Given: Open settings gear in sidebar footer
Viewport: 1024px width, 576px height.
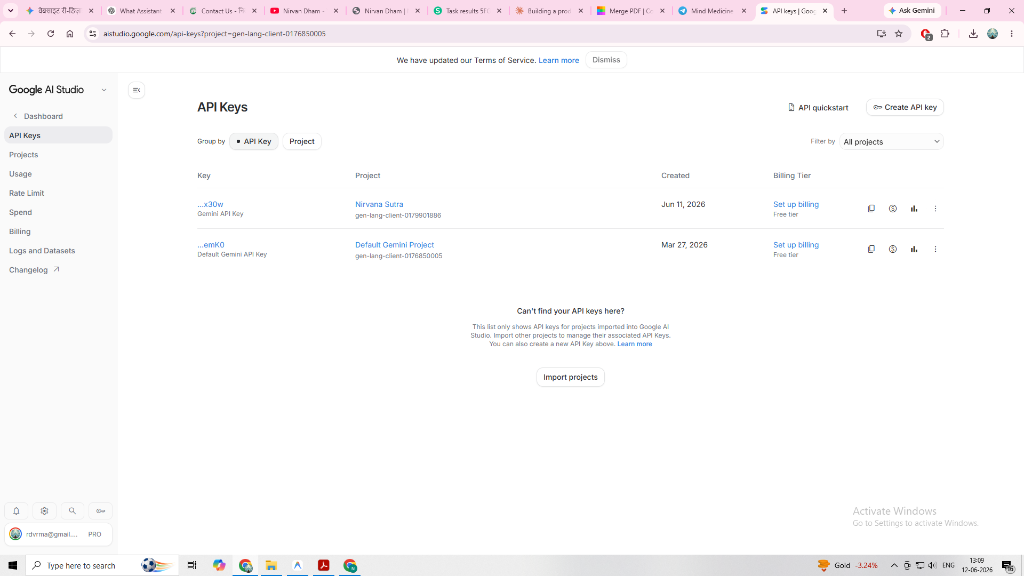Looking at the screenshot, I should (44, 511).
